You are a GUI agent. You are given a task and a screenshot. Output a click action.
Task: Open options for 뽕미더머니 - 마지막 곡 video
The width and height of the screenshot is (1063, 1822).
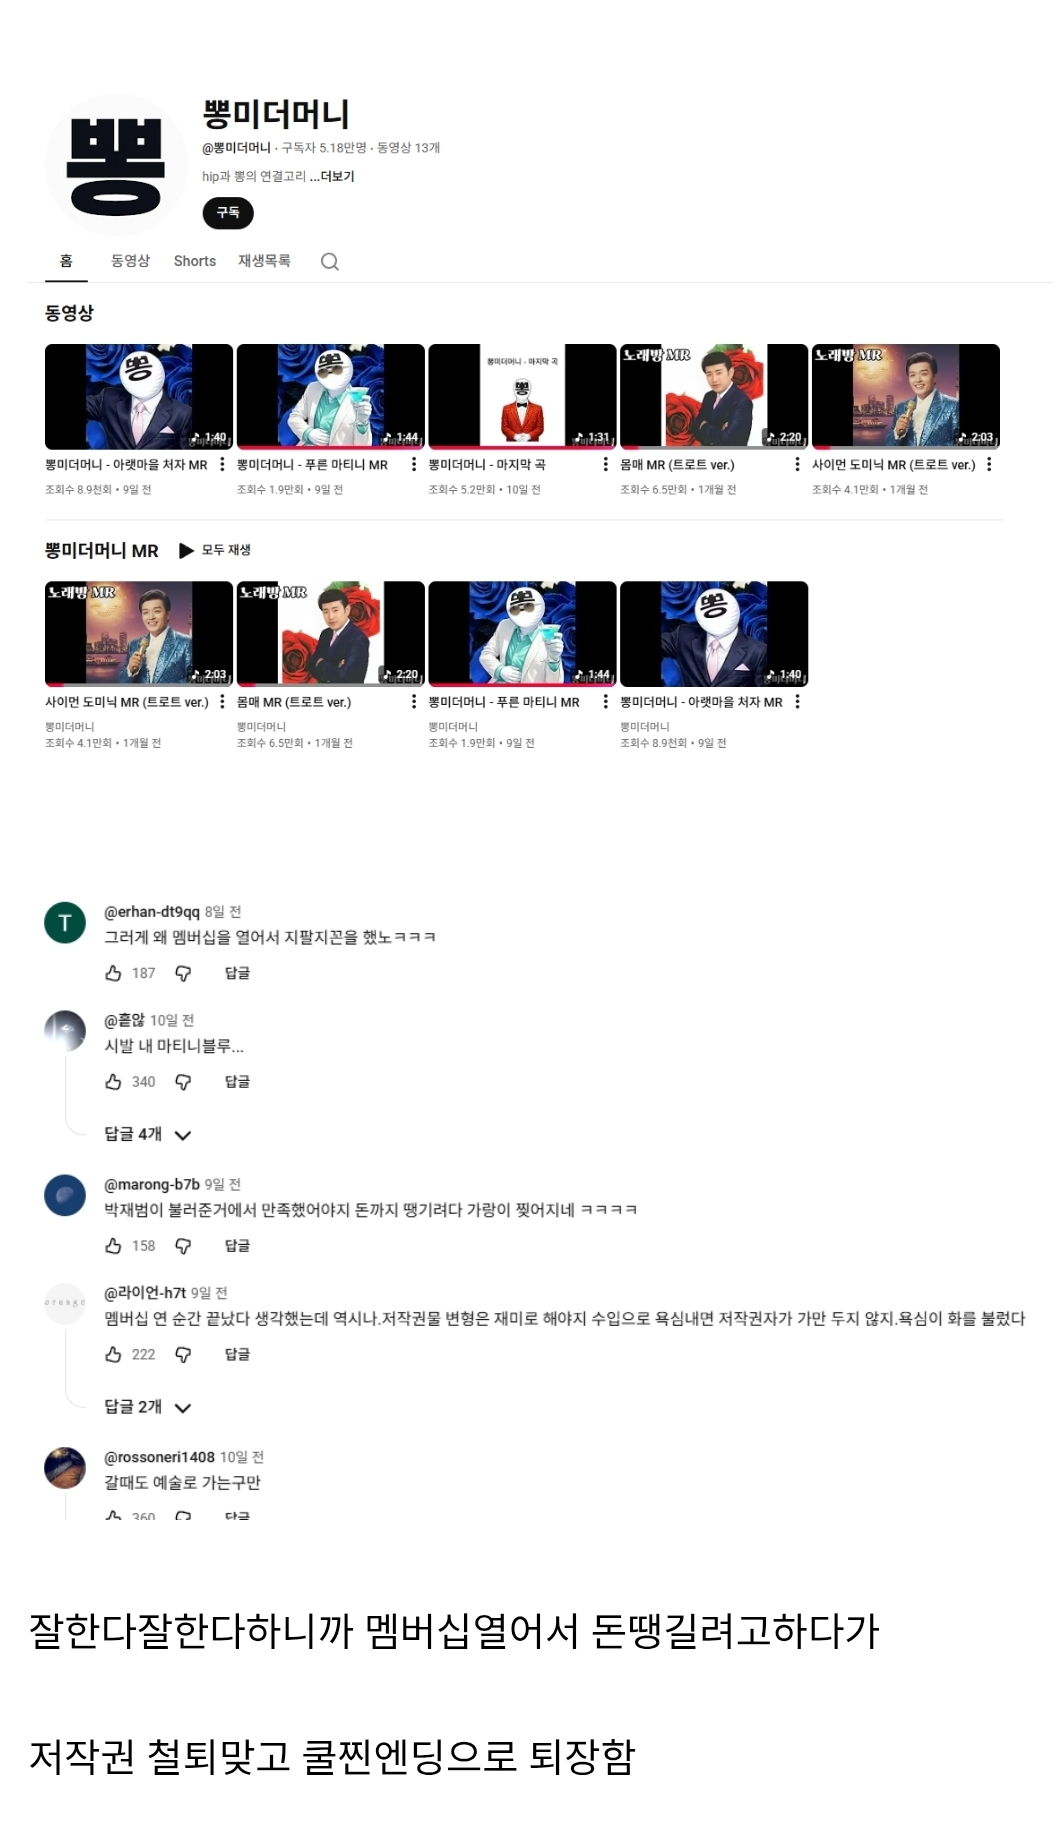605,465
